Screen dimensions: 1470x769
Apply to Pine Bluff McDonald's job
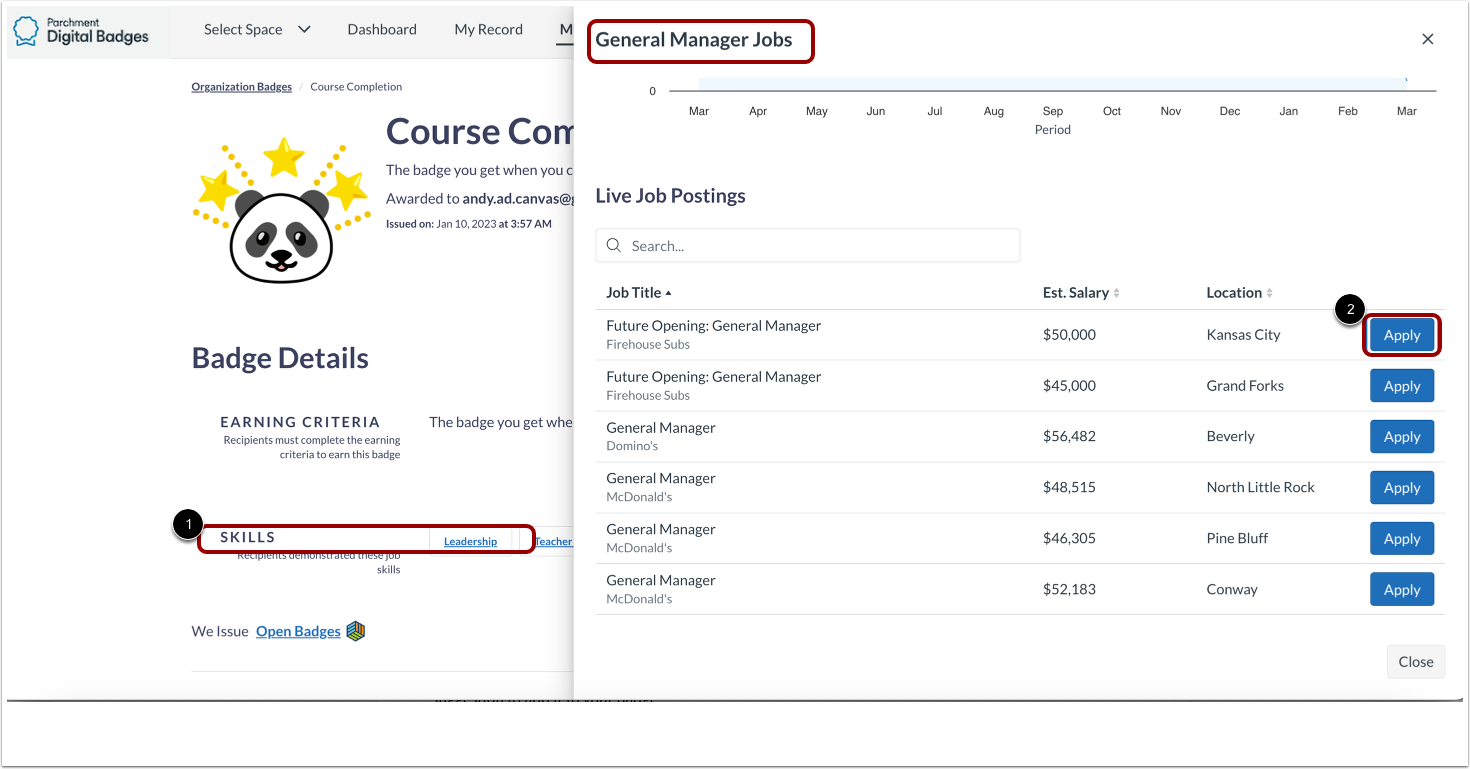point(1402,539)
